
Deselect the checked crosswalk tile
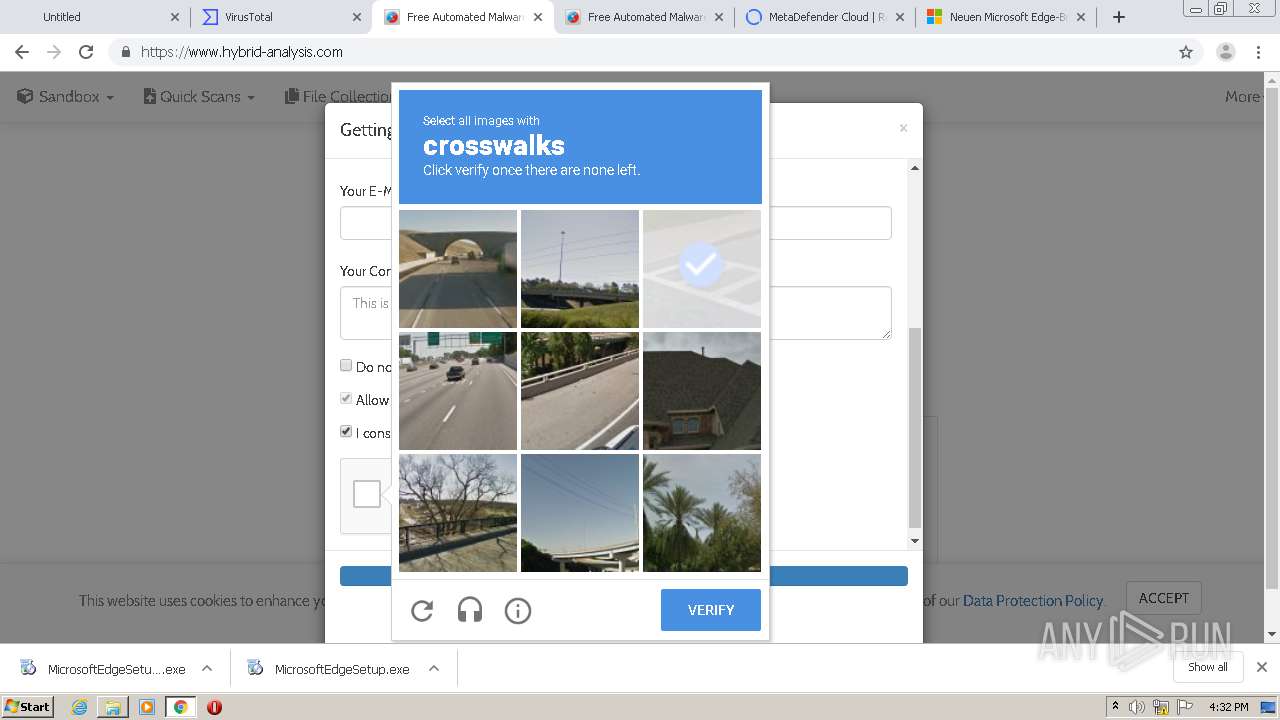702,269
